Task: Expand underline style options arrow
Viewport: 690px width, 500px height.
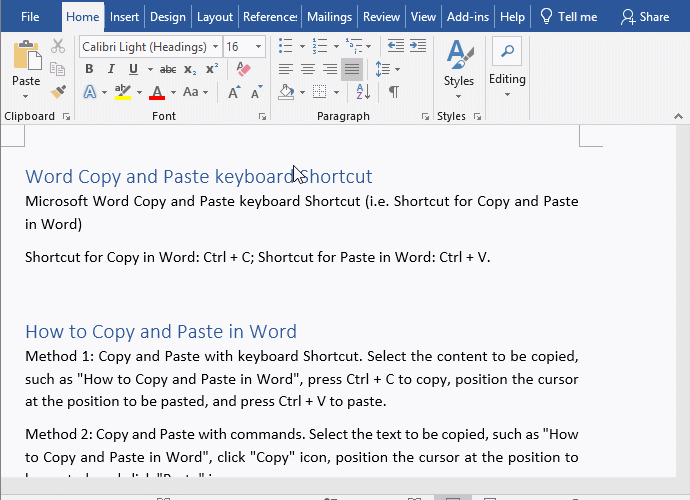Action: [x=150, y=70]
